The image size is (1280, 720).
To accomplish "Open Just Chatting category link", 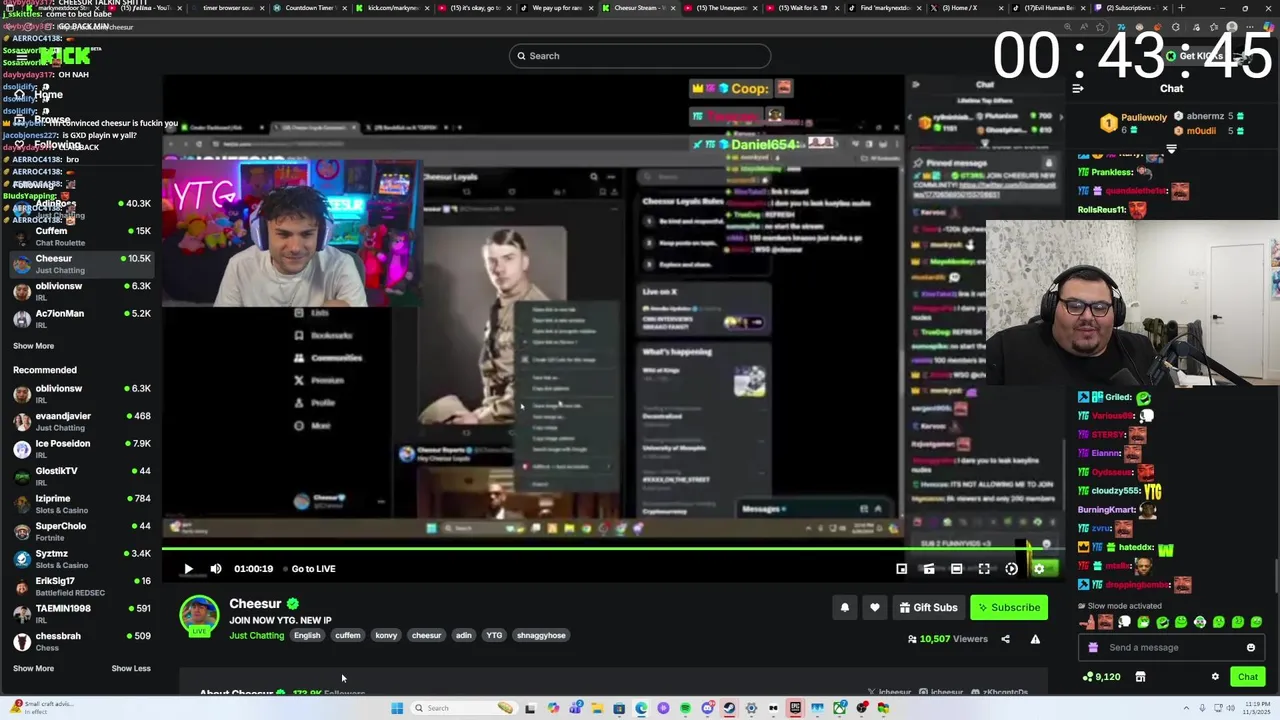I will (257, 635).
